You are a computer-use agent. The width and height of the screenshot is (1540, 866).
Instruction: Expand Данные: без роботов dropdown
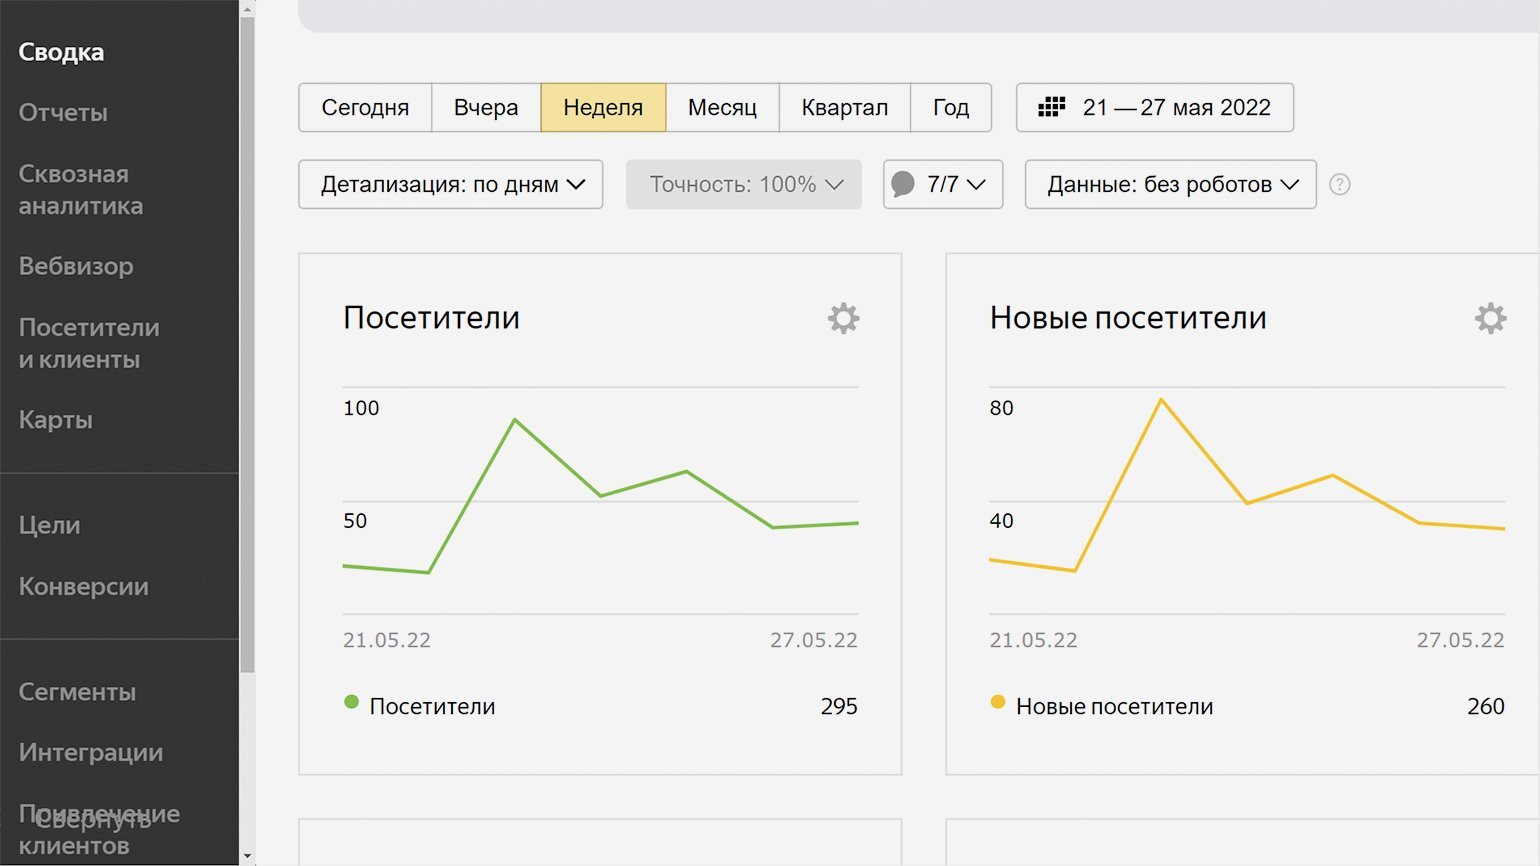(1170, 184)
